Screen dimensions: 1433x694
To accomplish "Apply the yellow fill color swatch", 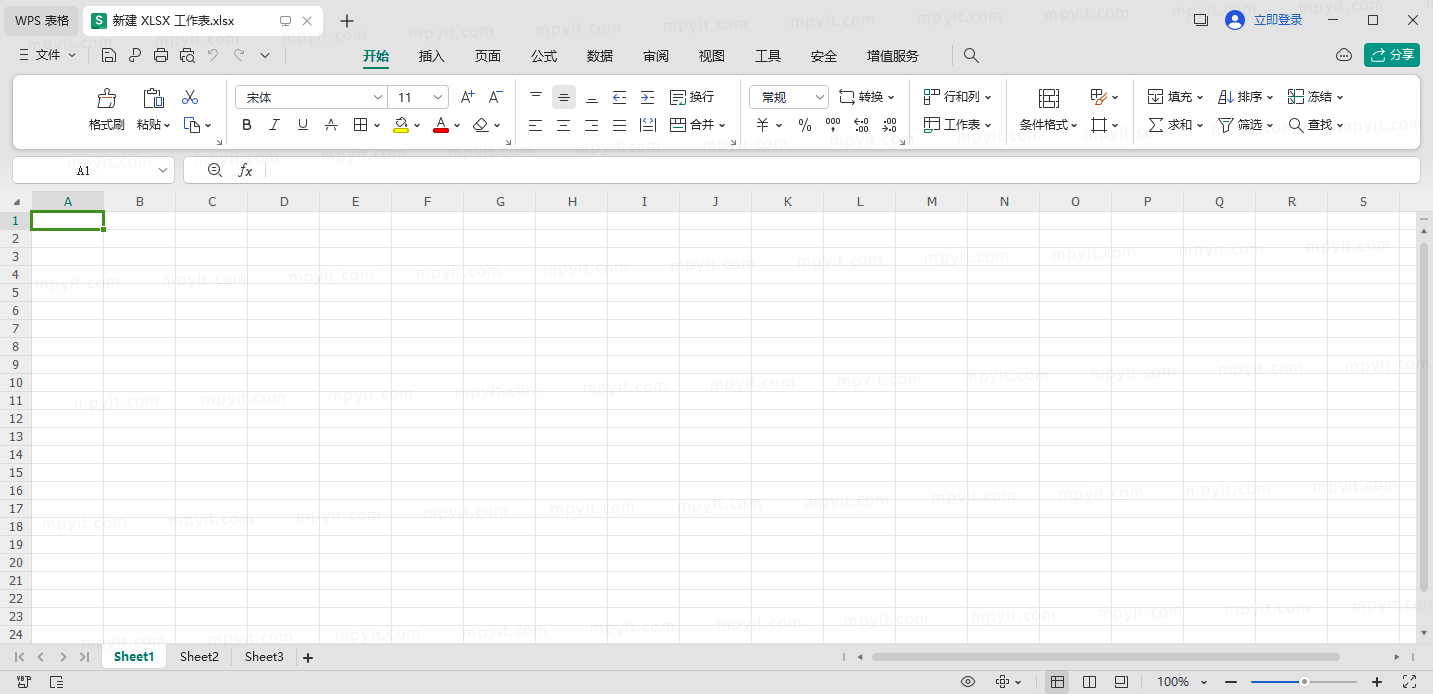I will [400, 125].
